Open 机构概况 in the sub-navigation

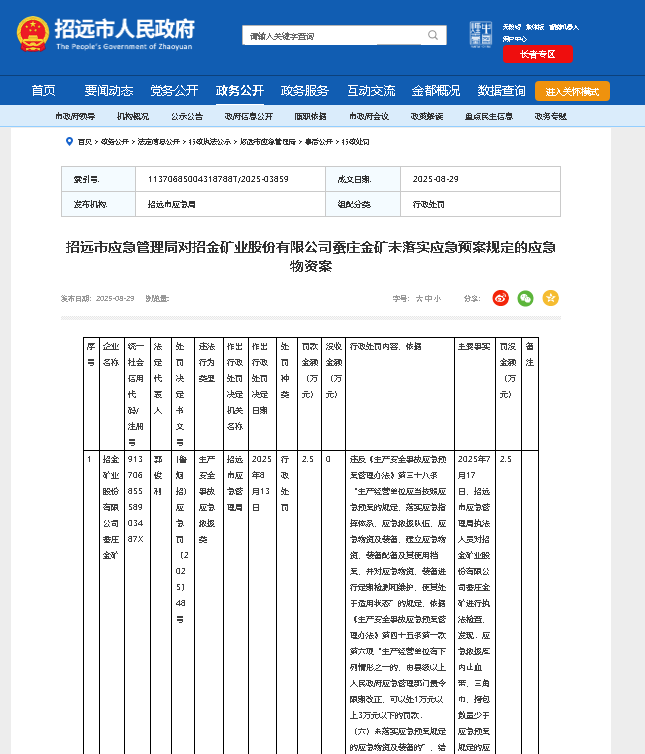pyautogui.click(x=132, y=116)
